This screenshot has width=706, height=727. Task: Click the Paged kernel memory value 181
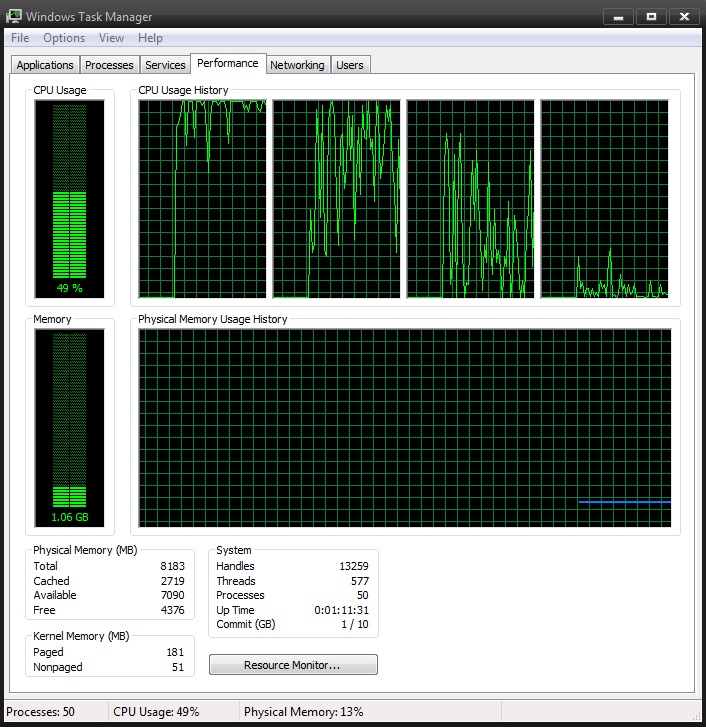tap(175, 652)
